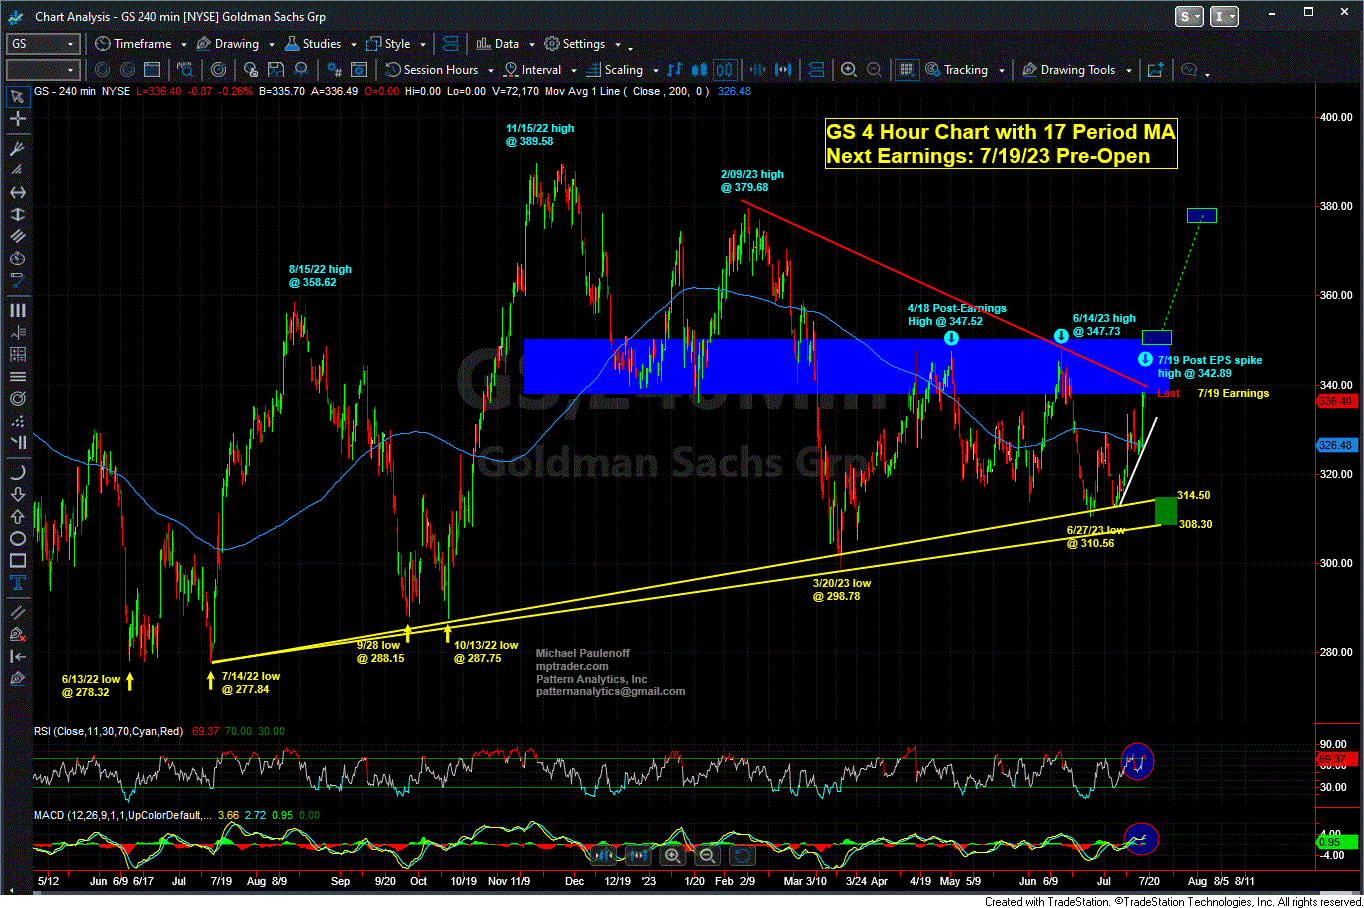
Task: Select the crosshair cursor tool
Action: point(17,119)
